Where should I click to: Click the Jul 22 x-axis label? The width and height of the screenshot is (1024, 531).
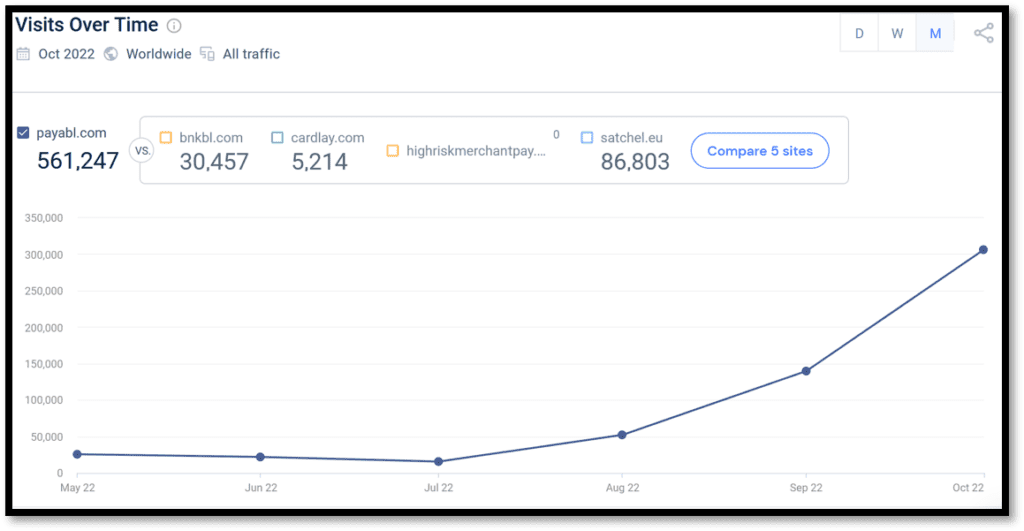point(438,488)
